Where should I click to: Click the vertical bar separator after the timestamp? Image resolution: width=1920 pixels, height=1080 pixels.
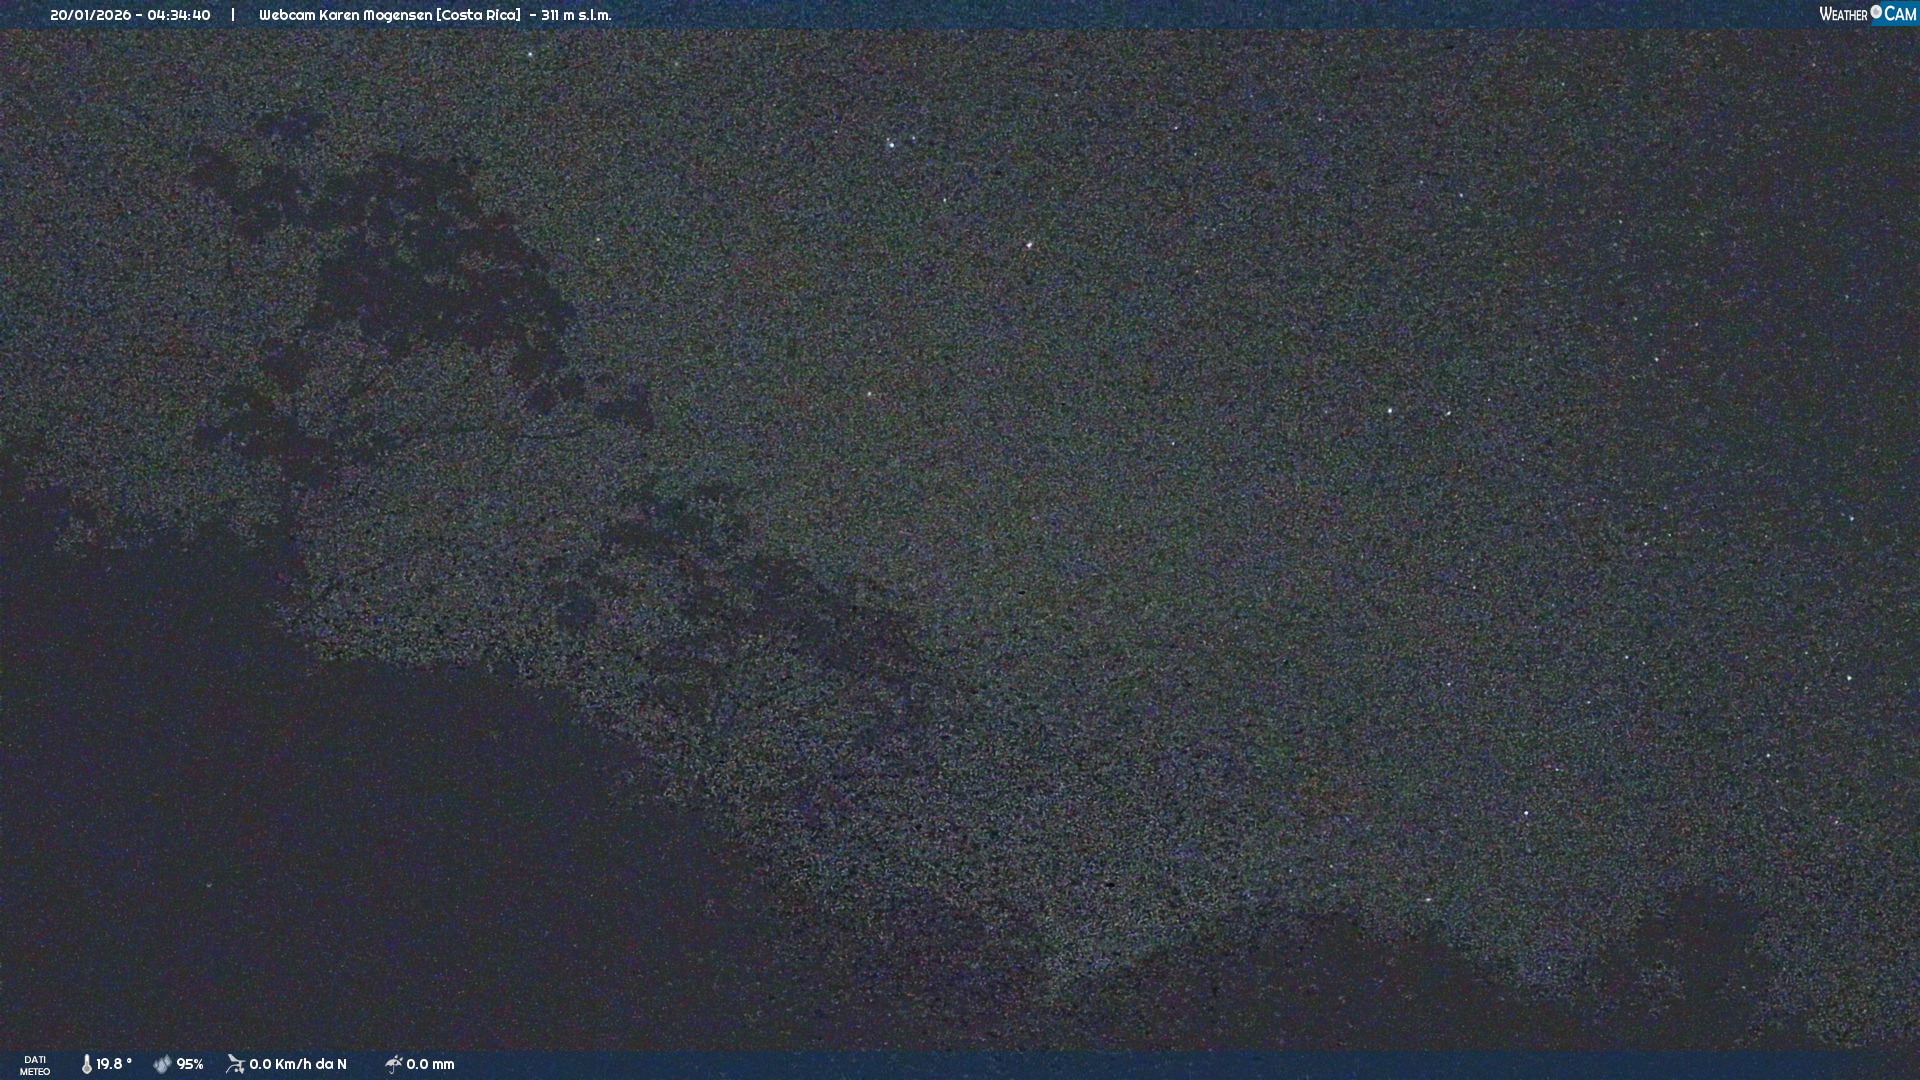click(233, 15)
